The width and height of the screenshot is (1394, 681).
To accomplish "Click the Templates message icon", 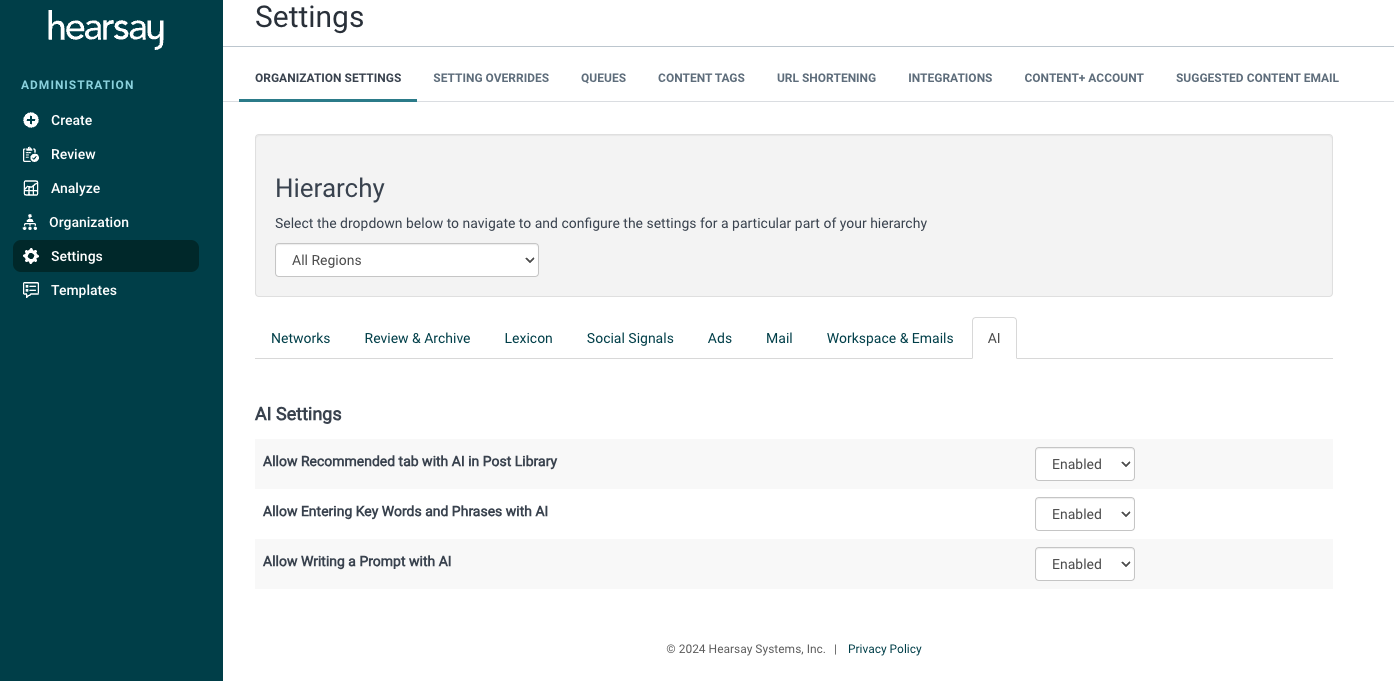I will [x=31, y=290].
